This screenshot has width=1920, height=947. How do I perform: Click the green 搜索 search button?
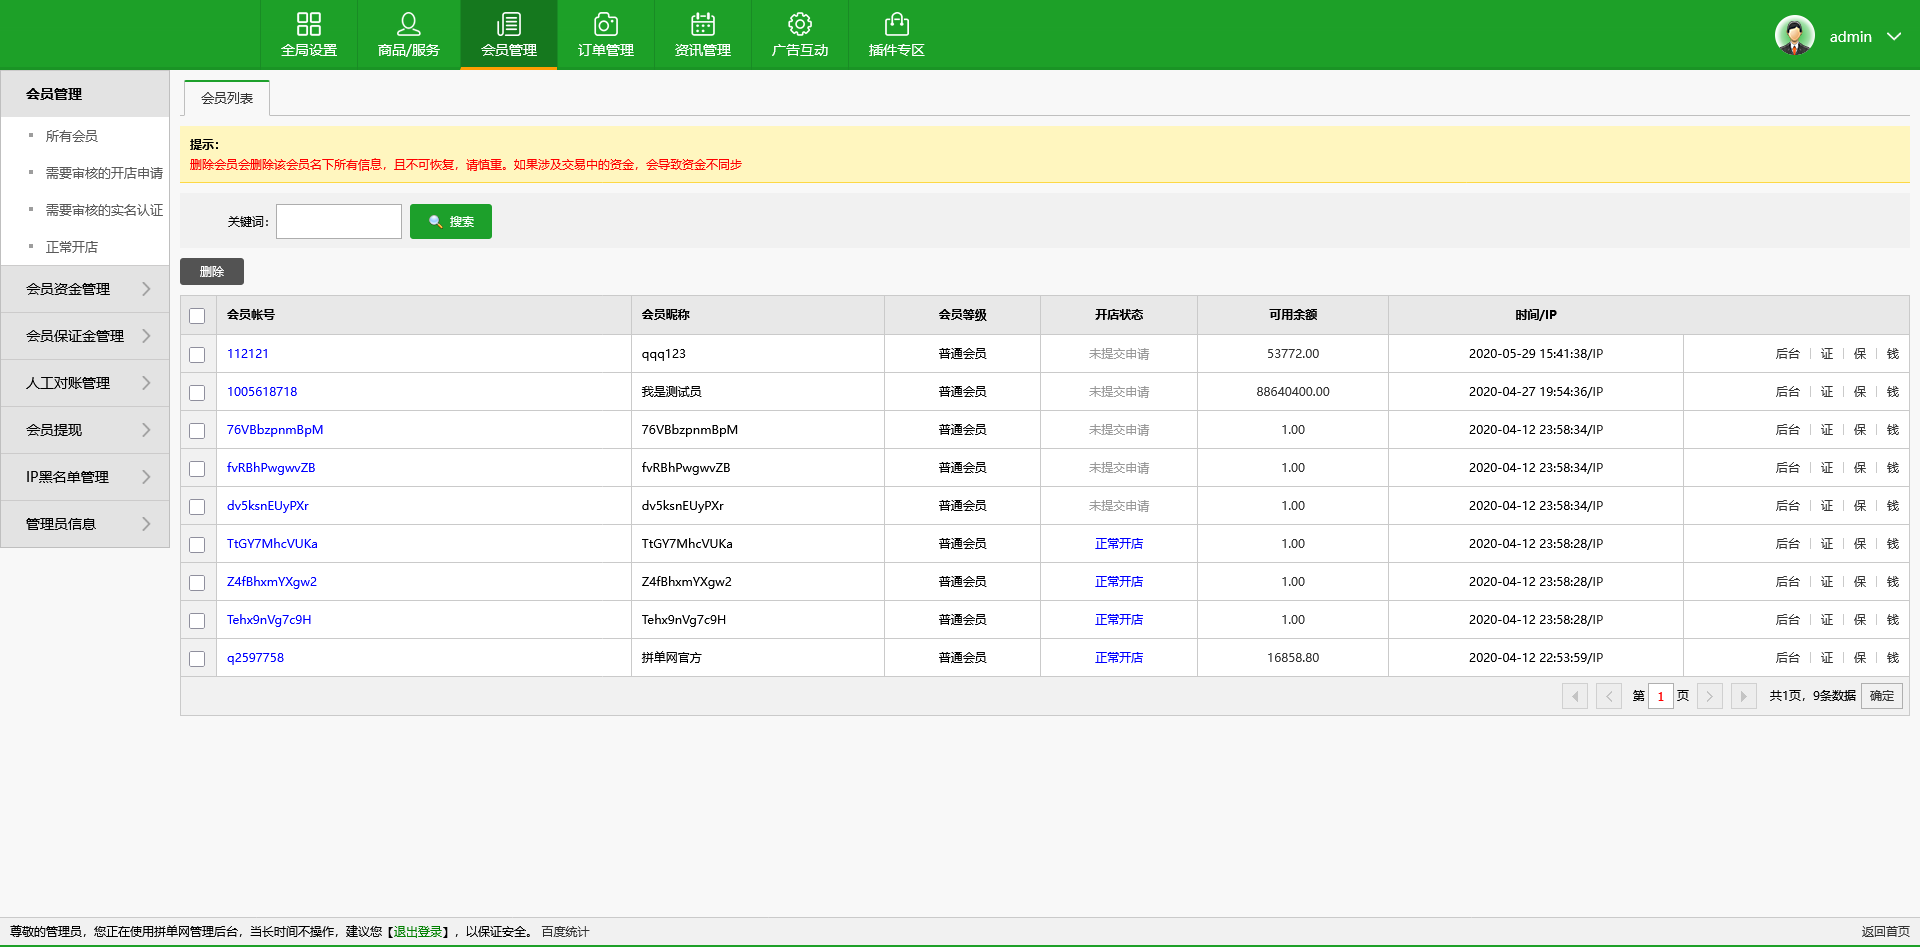pyautogui.click(x=451, y=222)
